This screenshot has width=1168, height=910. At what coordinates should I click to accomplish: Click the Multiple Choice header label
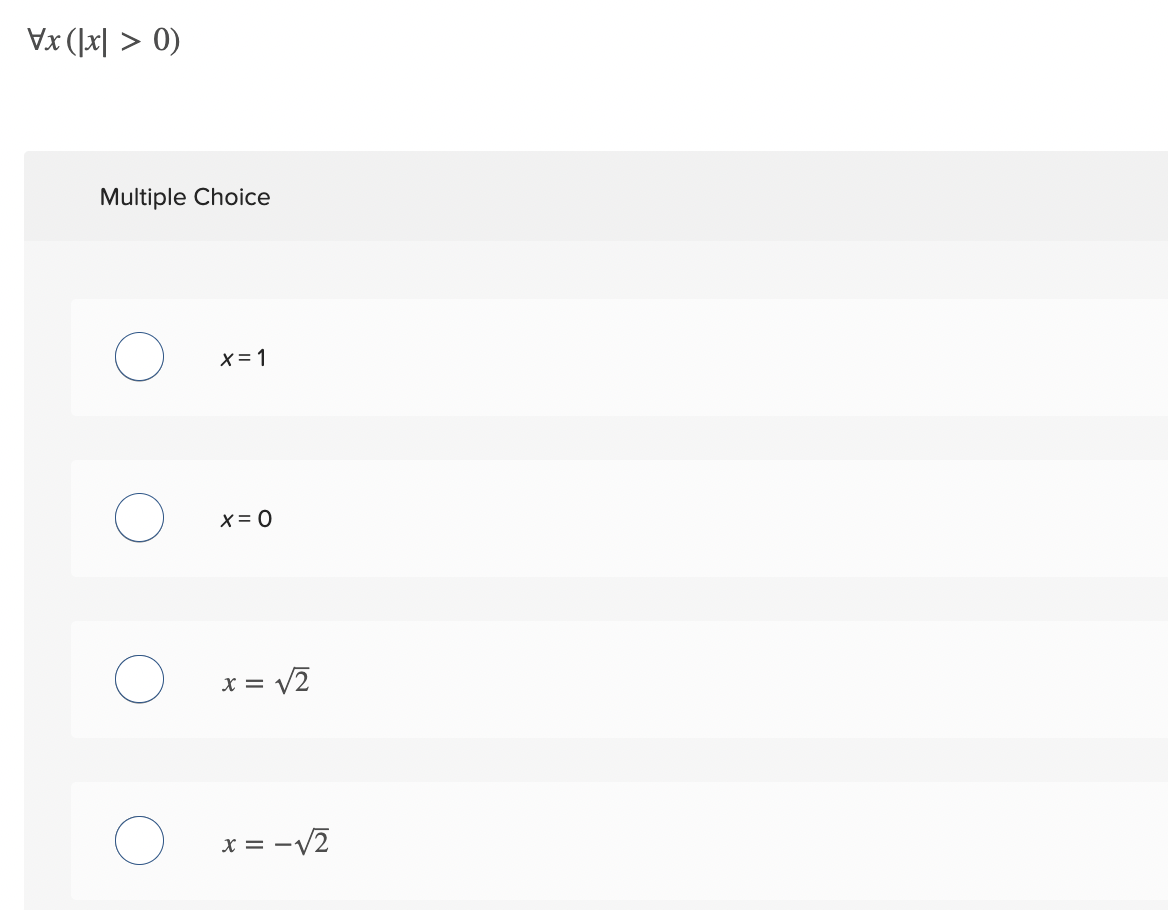point(184,197)
